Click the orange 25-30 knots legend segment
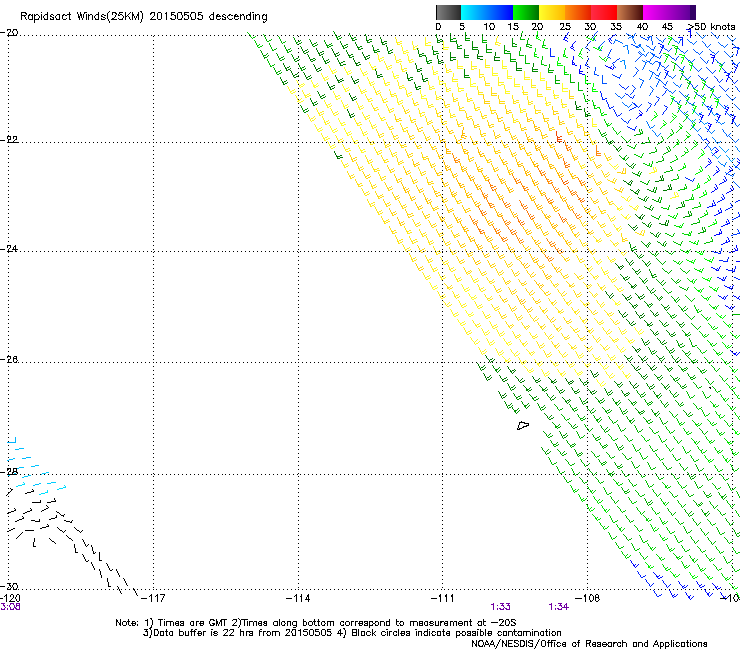Viewport: 740px width, 650px height. point(578,12)
